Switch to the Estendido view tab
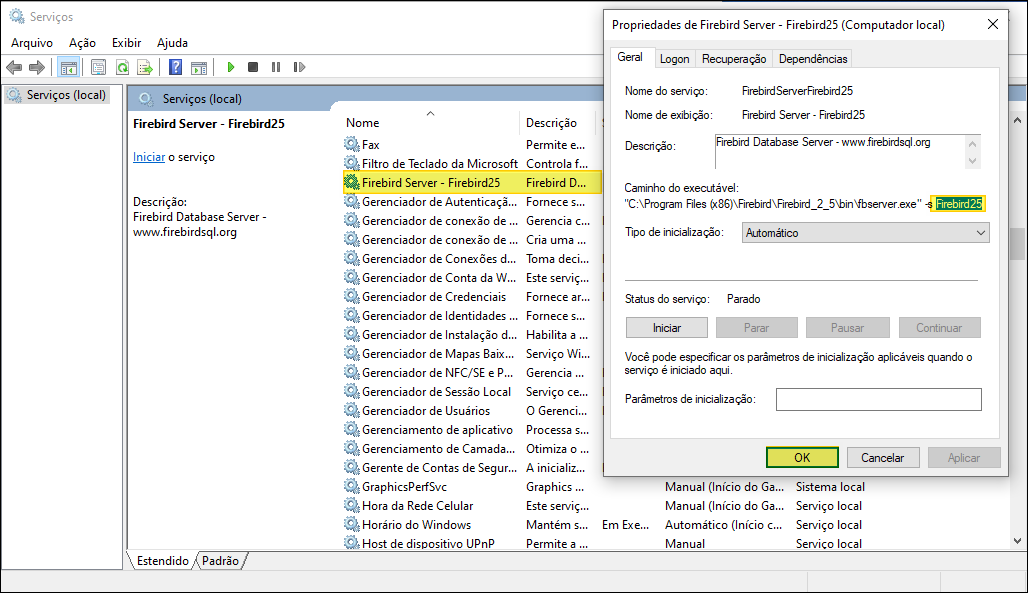Screen dimensions: 1028x593 click(163, 561)
